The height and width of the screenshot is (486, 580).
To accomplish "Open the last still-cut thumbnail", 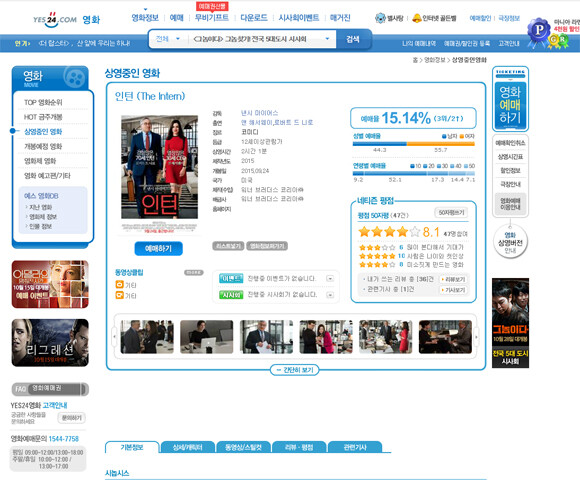I will [445, 337].
